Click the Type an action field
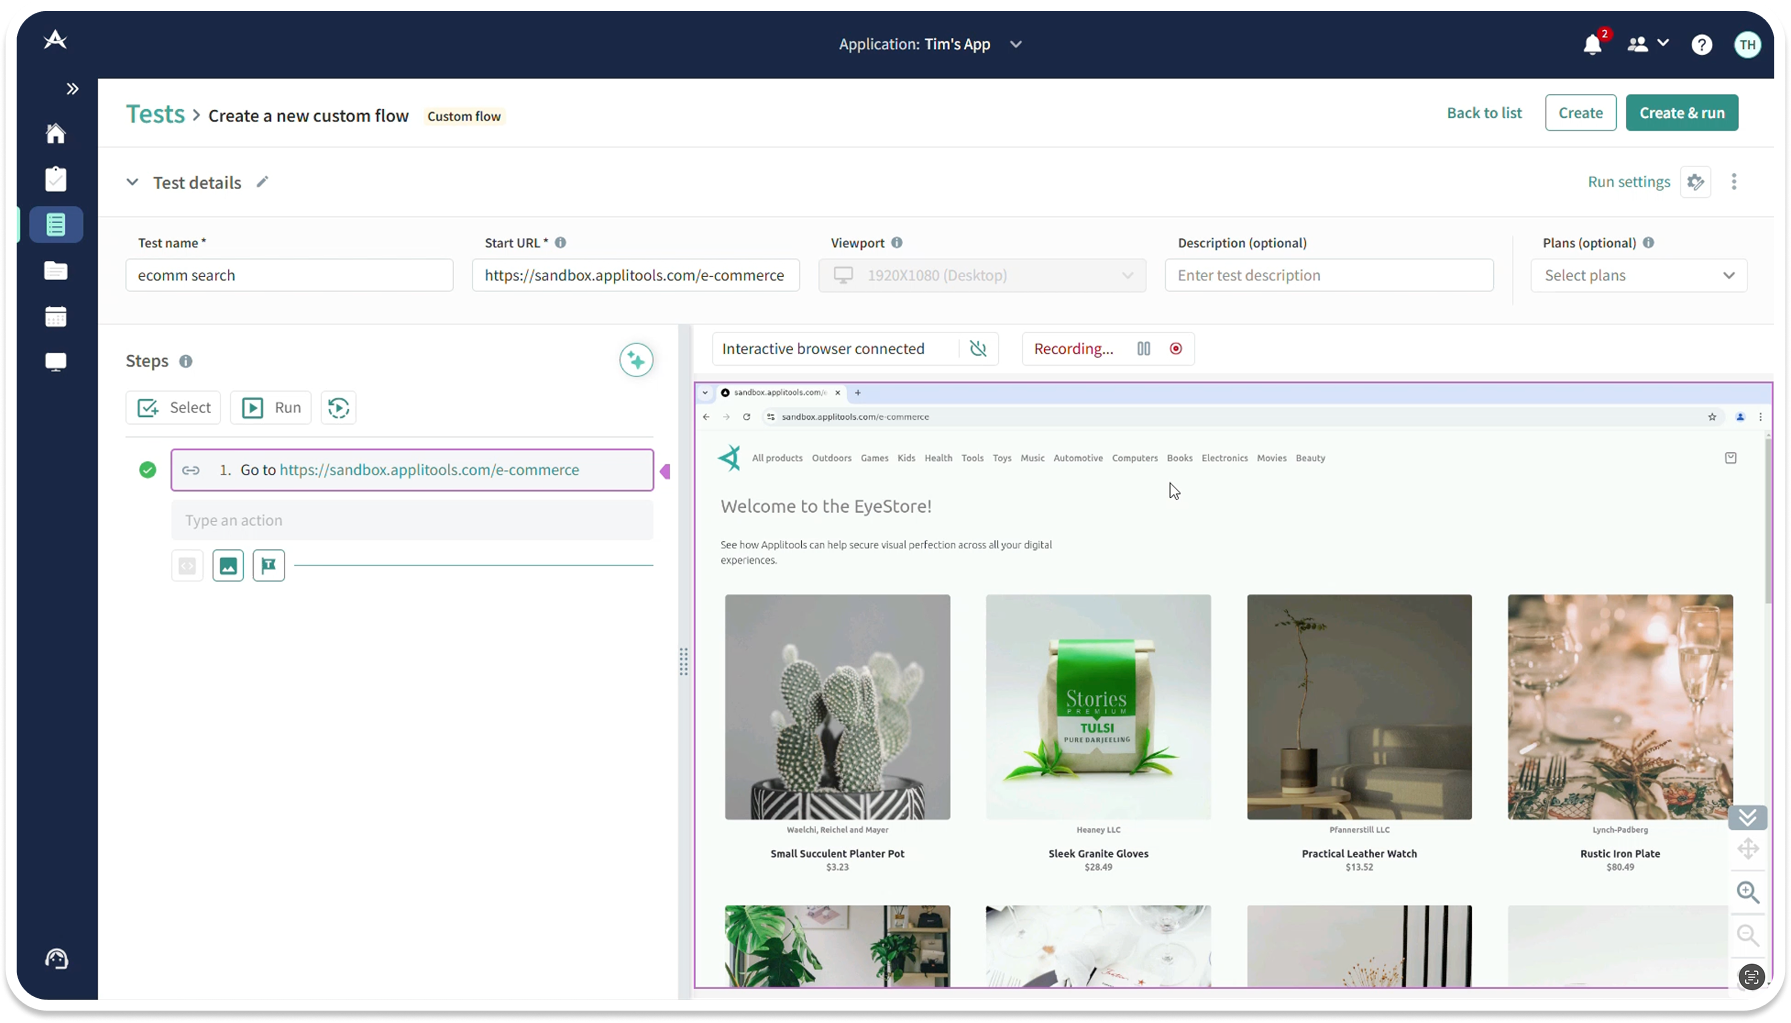This screenshot has height=1023, width=1791. coord(412,521)
